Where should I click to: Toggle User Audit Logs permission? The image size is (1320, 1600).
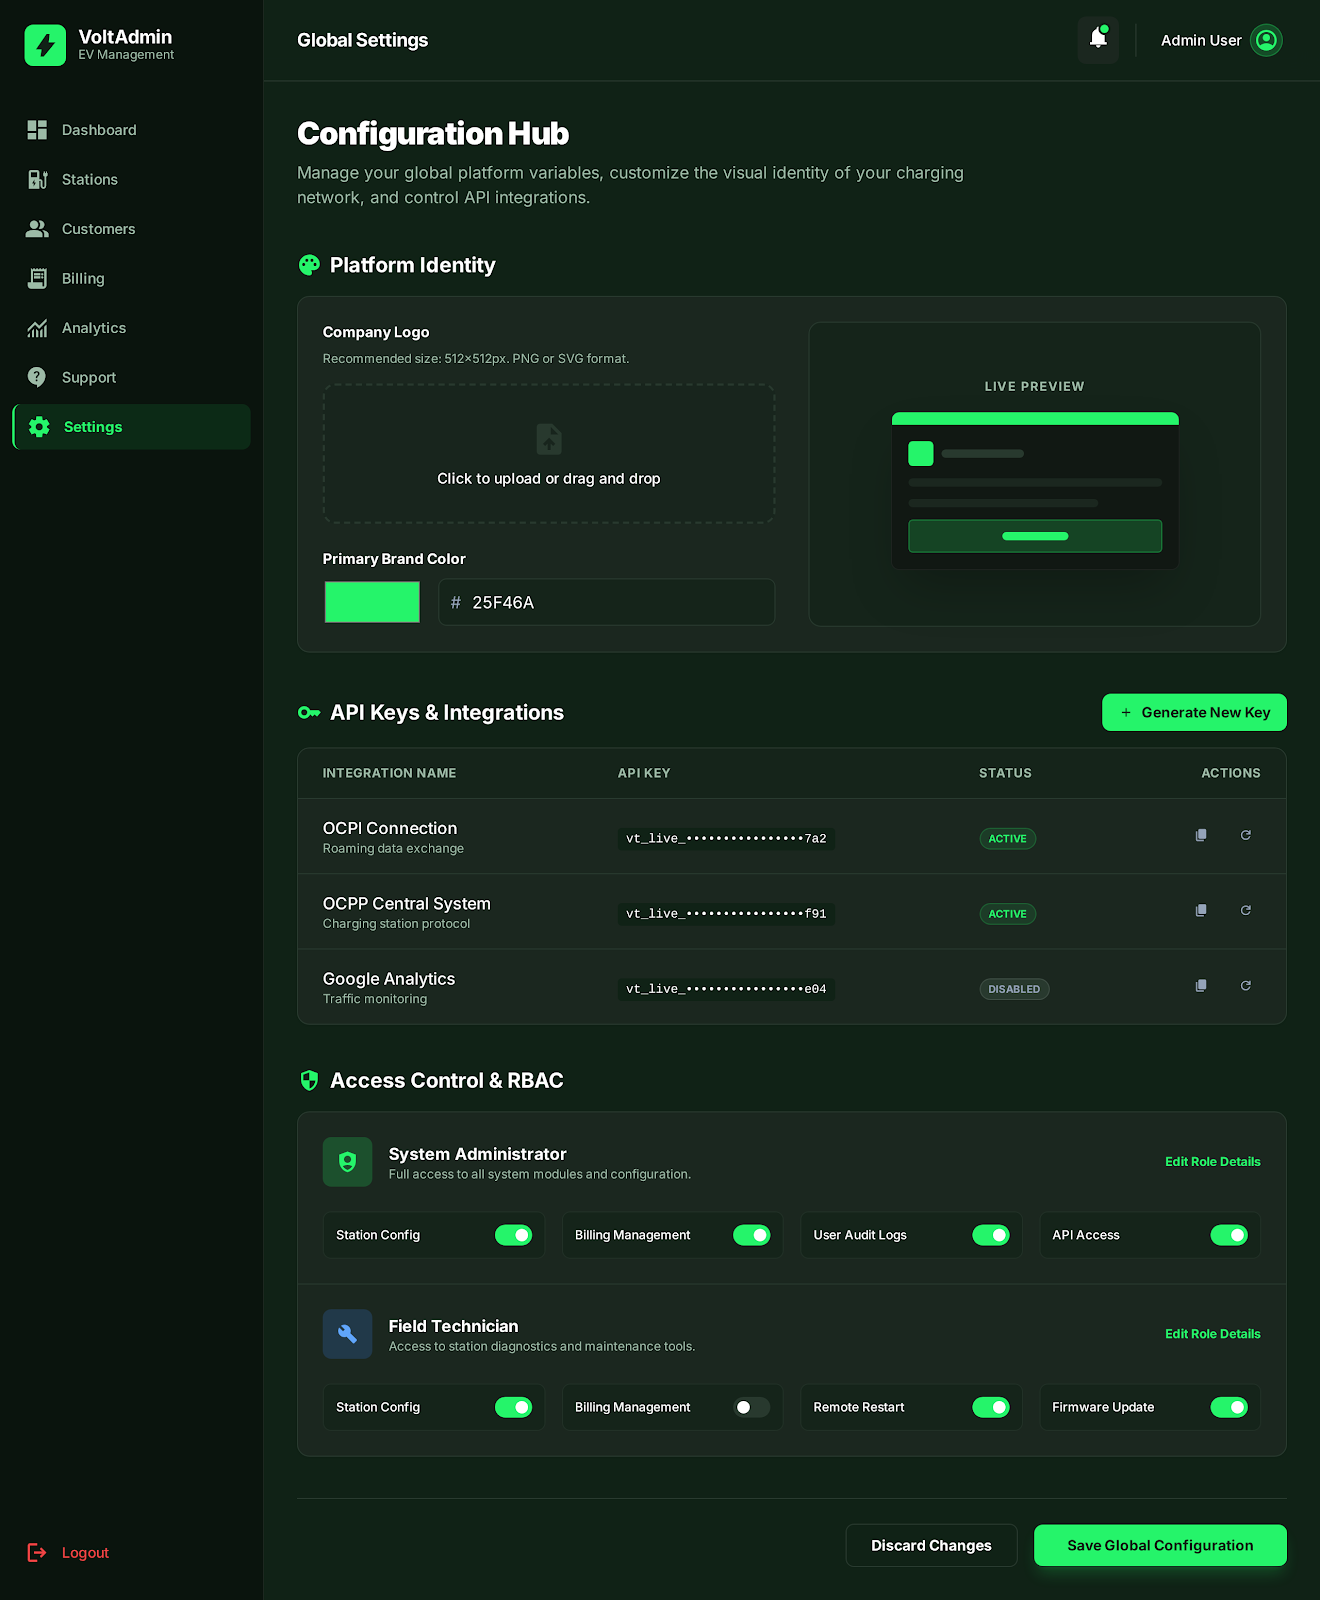click(990, 1235)
